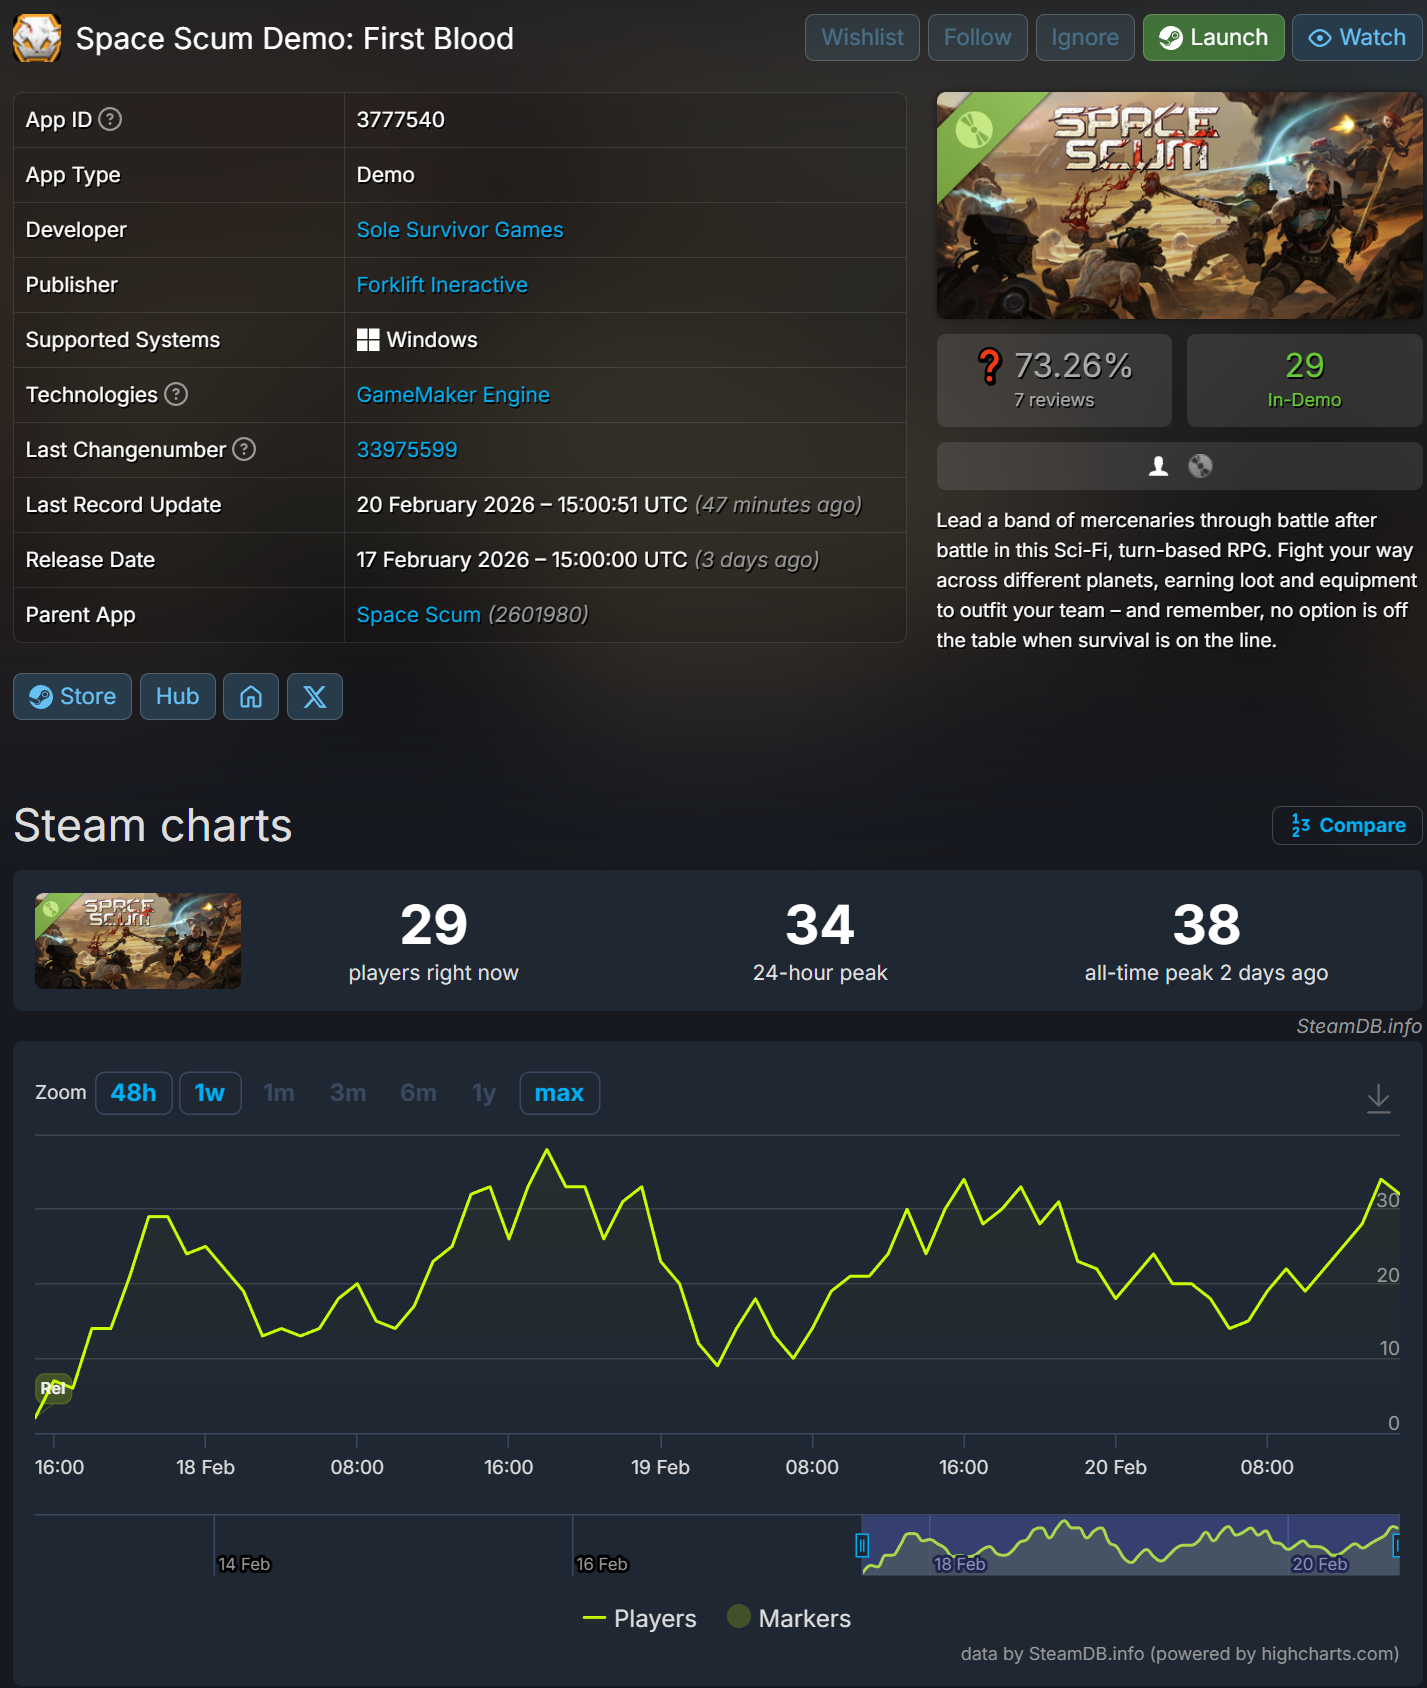Open the Sole Survivor Games developer link
This screenshot has width=1427, height=1688.
click(460, 230)
